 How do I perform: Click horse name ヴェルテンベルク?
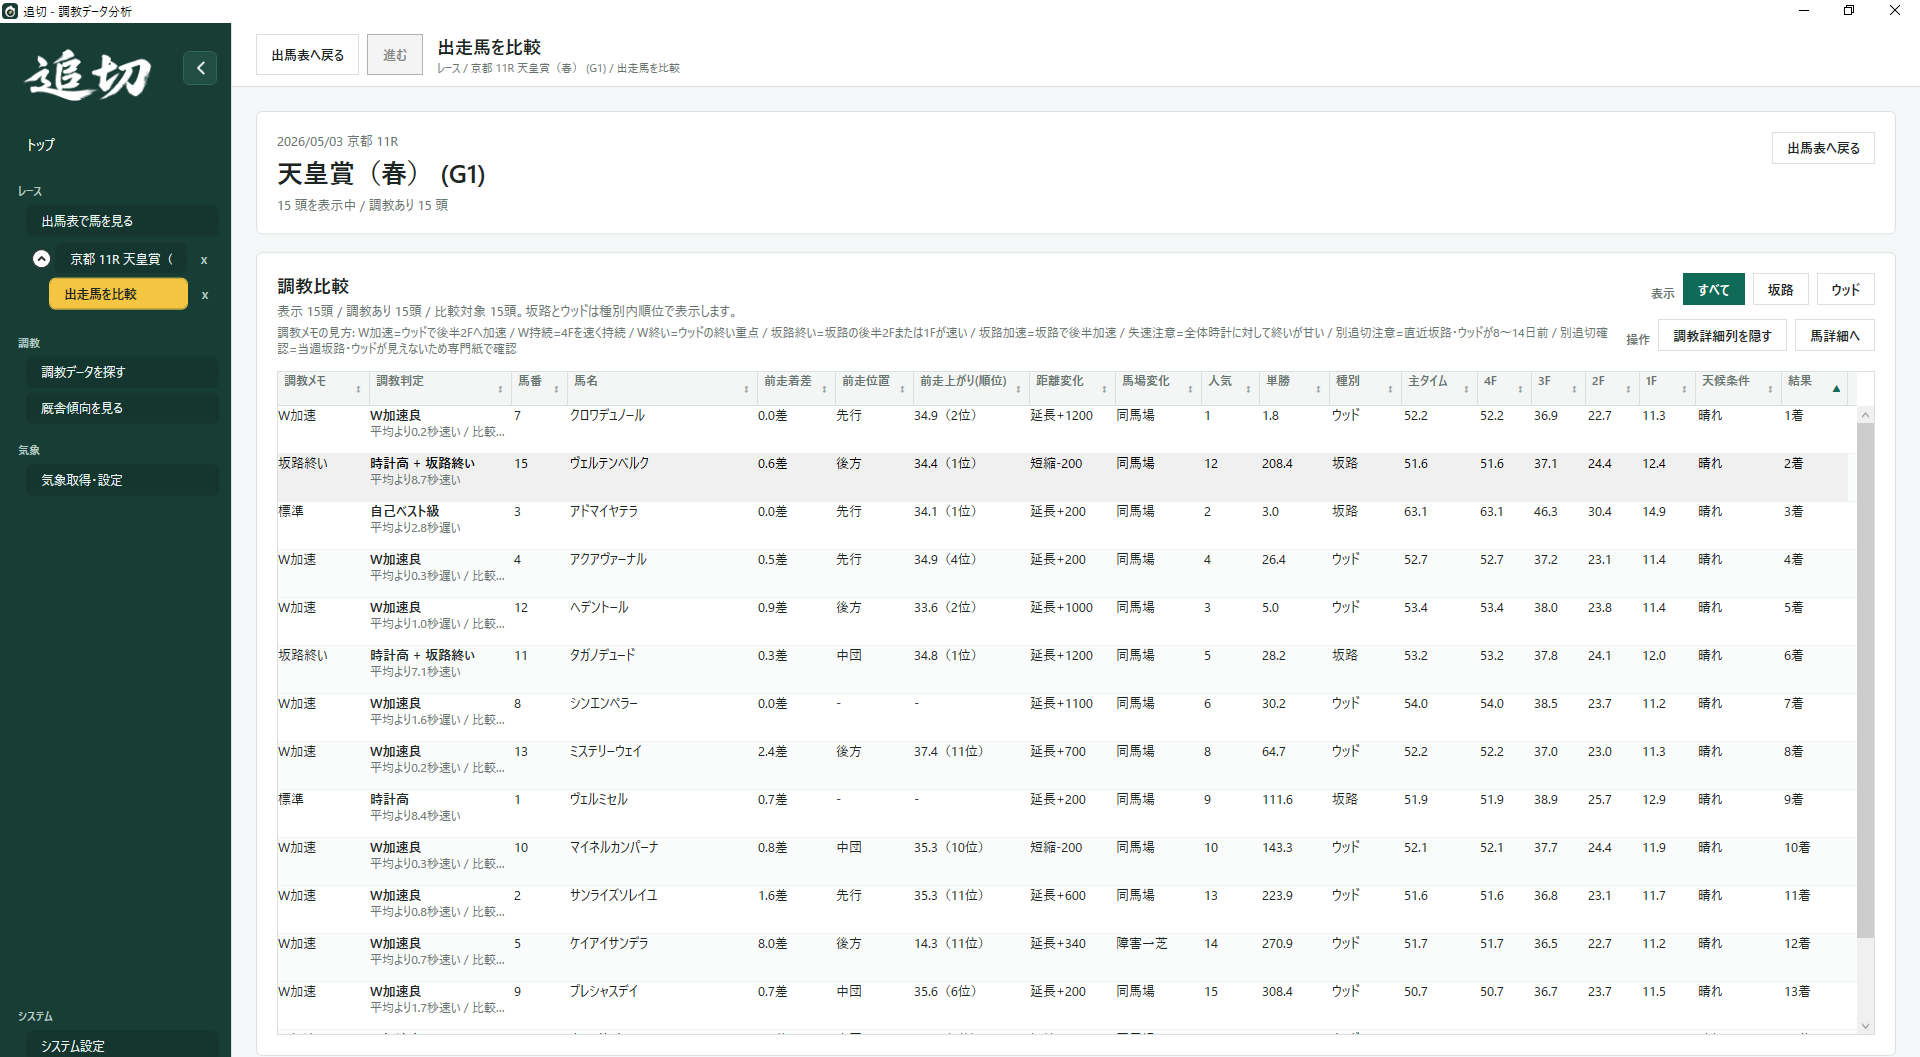coord(609,463)
